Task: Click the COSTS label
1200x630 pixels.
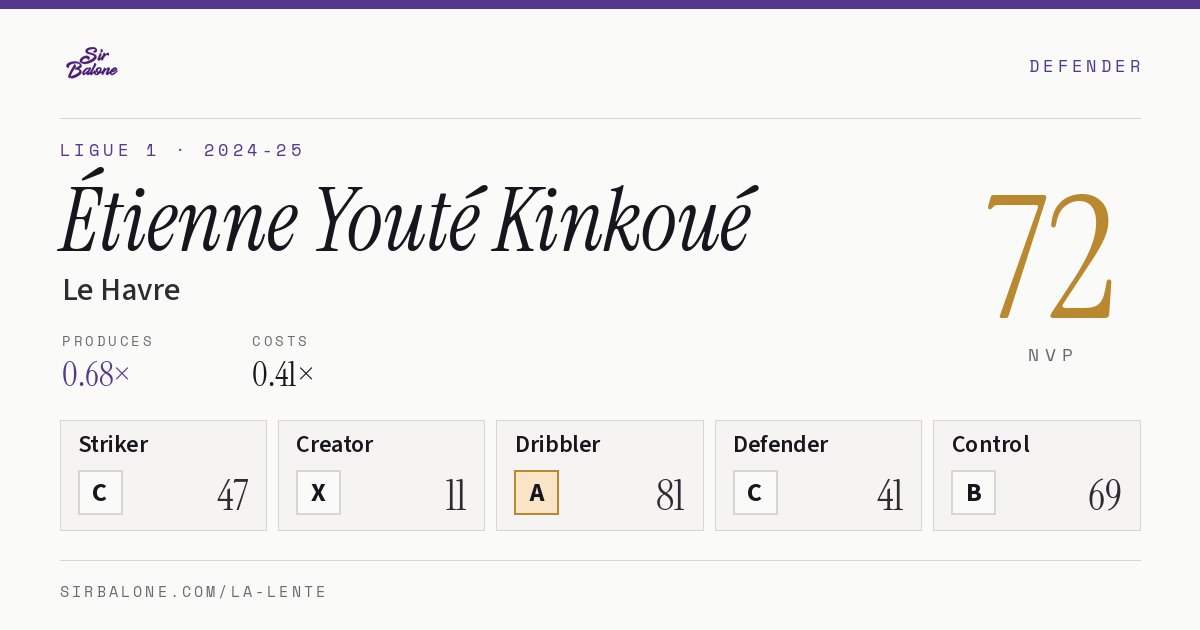Action: (x=281, y=341)
